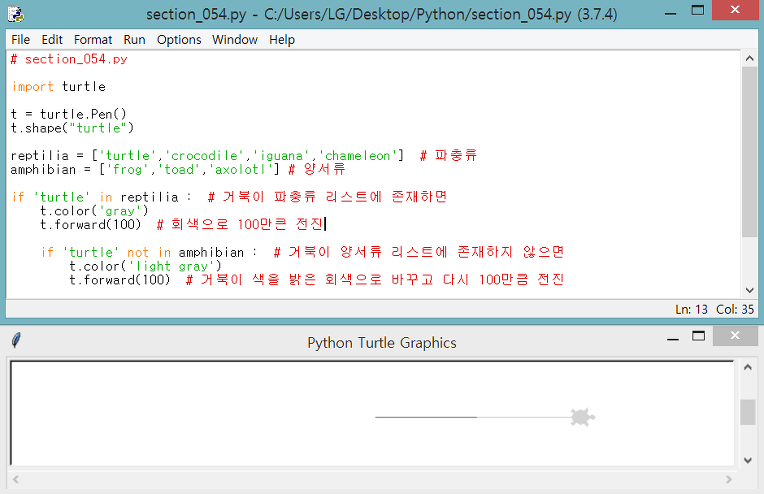This screenshot has width=764, height=494.
Task: Click the comment line '# section_054.py'
Action: click(x=69, y=59)
